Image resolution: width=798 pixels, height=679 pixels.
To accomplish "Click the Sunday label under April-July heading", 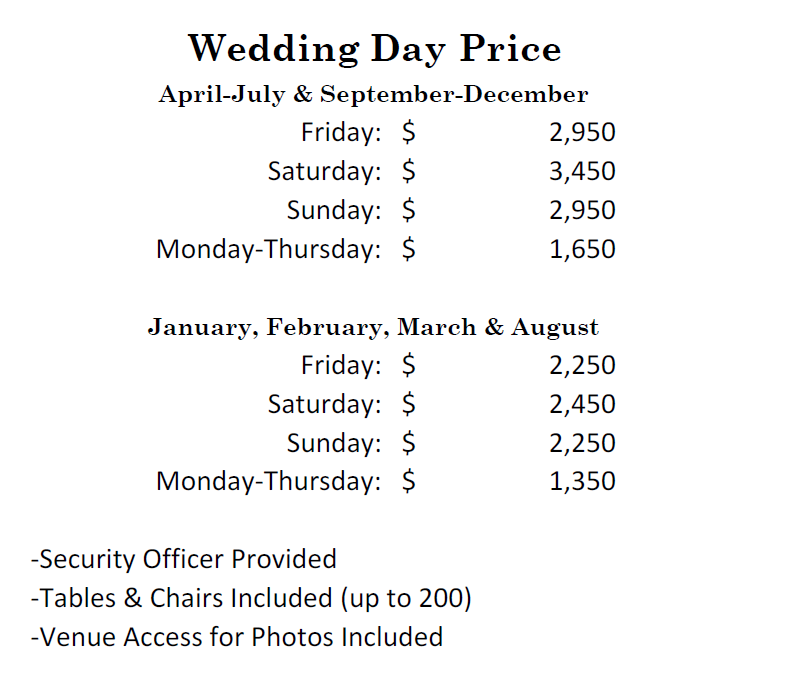I will pos(333,210).
